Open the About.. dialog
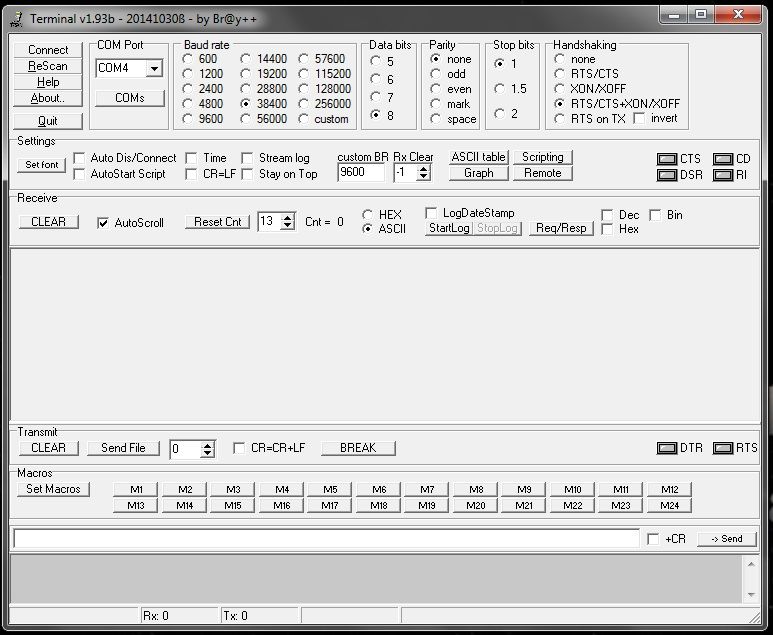Screen dimensions: 773x635 pos(48,98)
